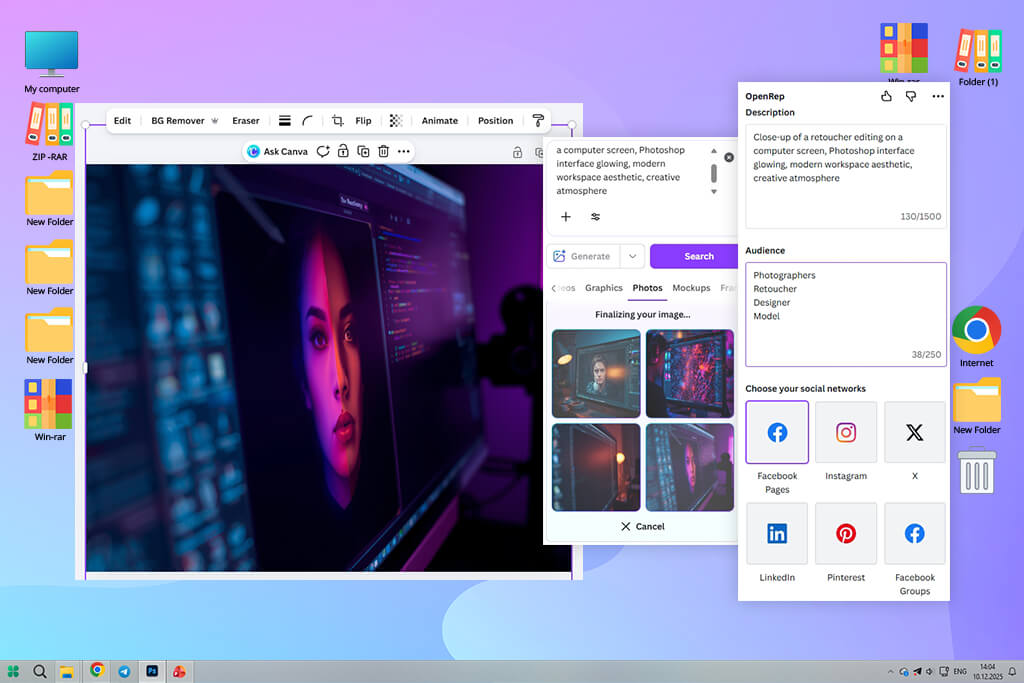The height and width of the screenshot is (683, 1024).
Task: Open prompt settings sliders icon
Action: 595,217
